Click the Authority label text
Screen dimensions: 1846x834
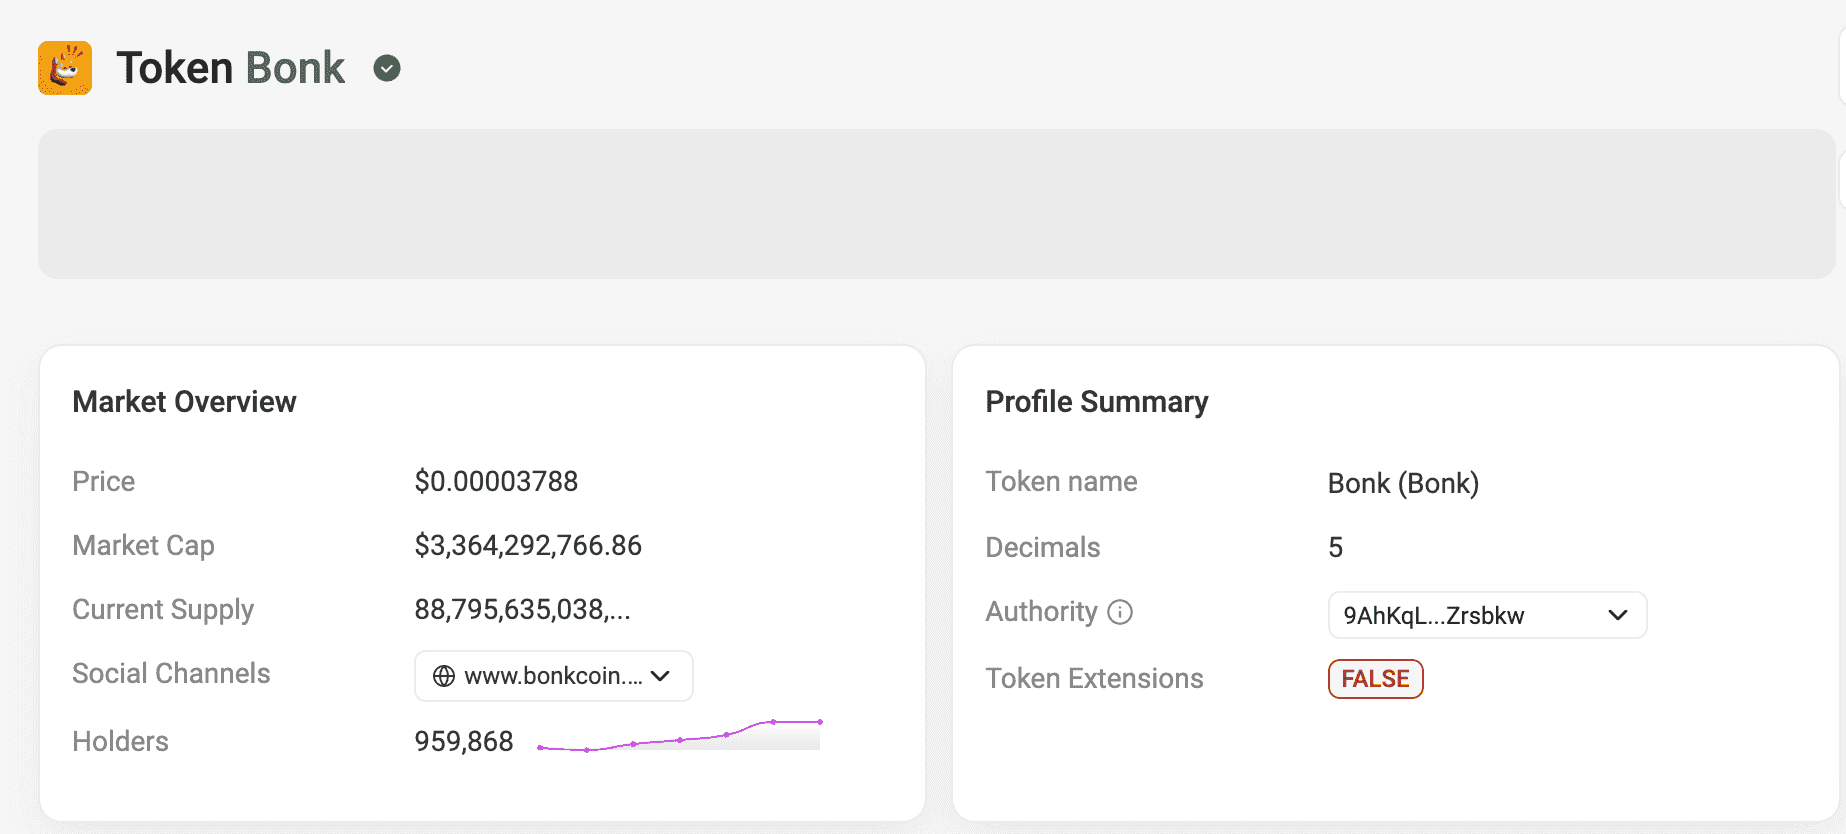(1042, 612)
